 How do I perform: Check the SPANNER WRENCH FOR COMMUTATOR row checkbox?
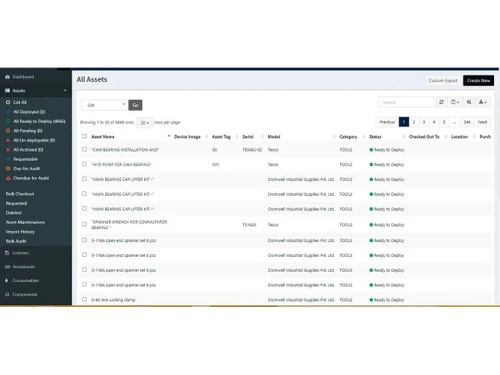tap(84, 224)
